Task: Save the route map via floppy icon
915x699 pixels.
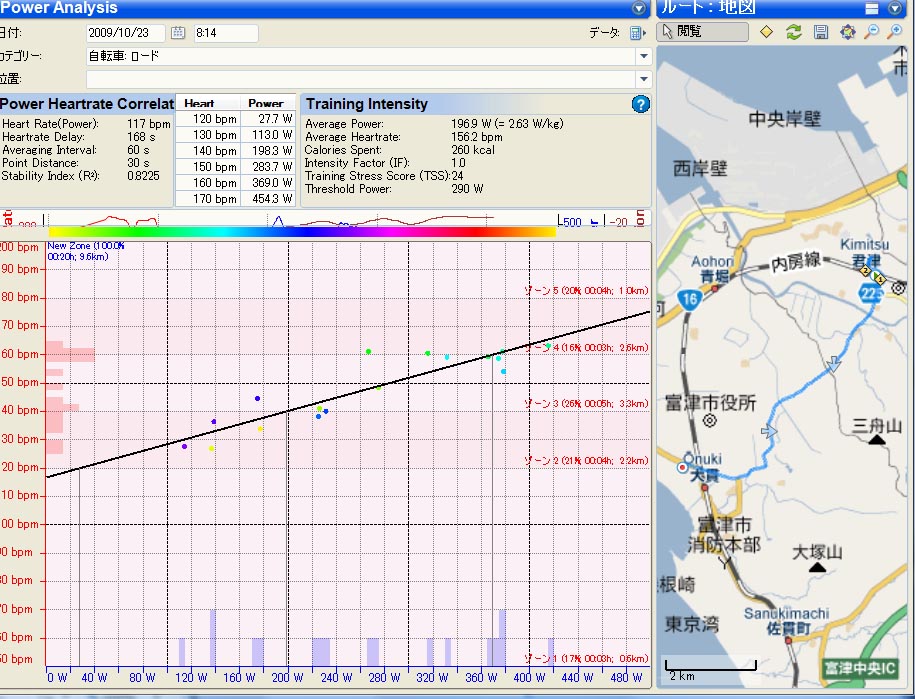Action: (x=820, y=32)
